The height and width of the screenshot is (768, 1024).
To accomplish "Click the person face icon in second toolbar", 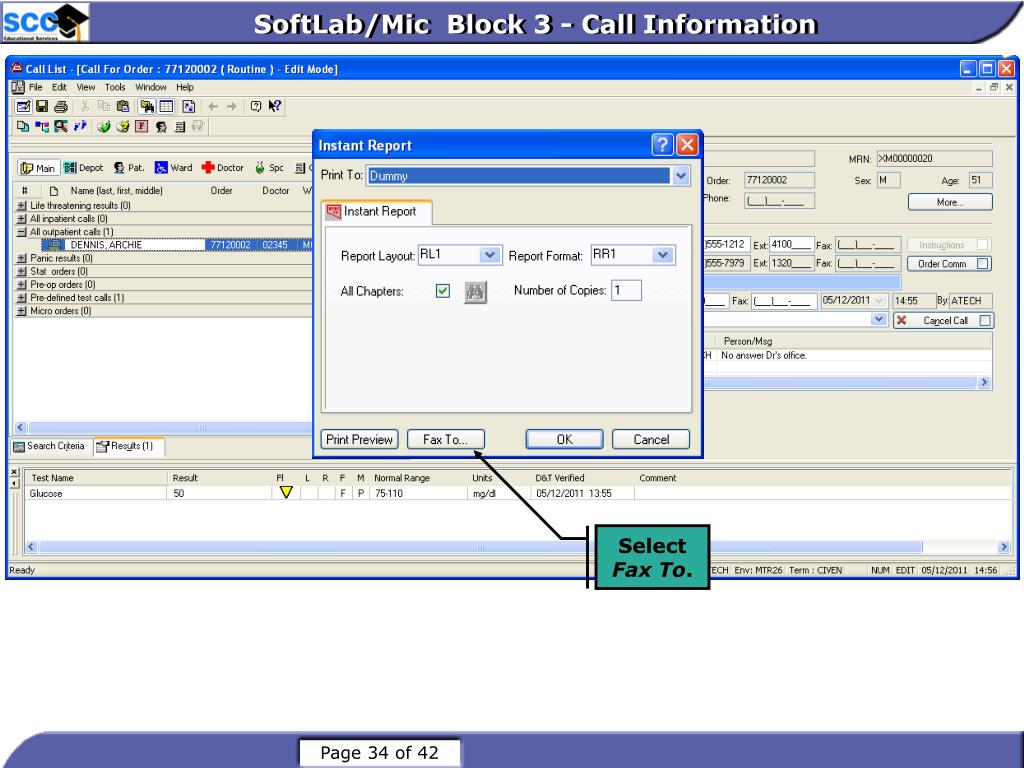I will click(161, 126).
